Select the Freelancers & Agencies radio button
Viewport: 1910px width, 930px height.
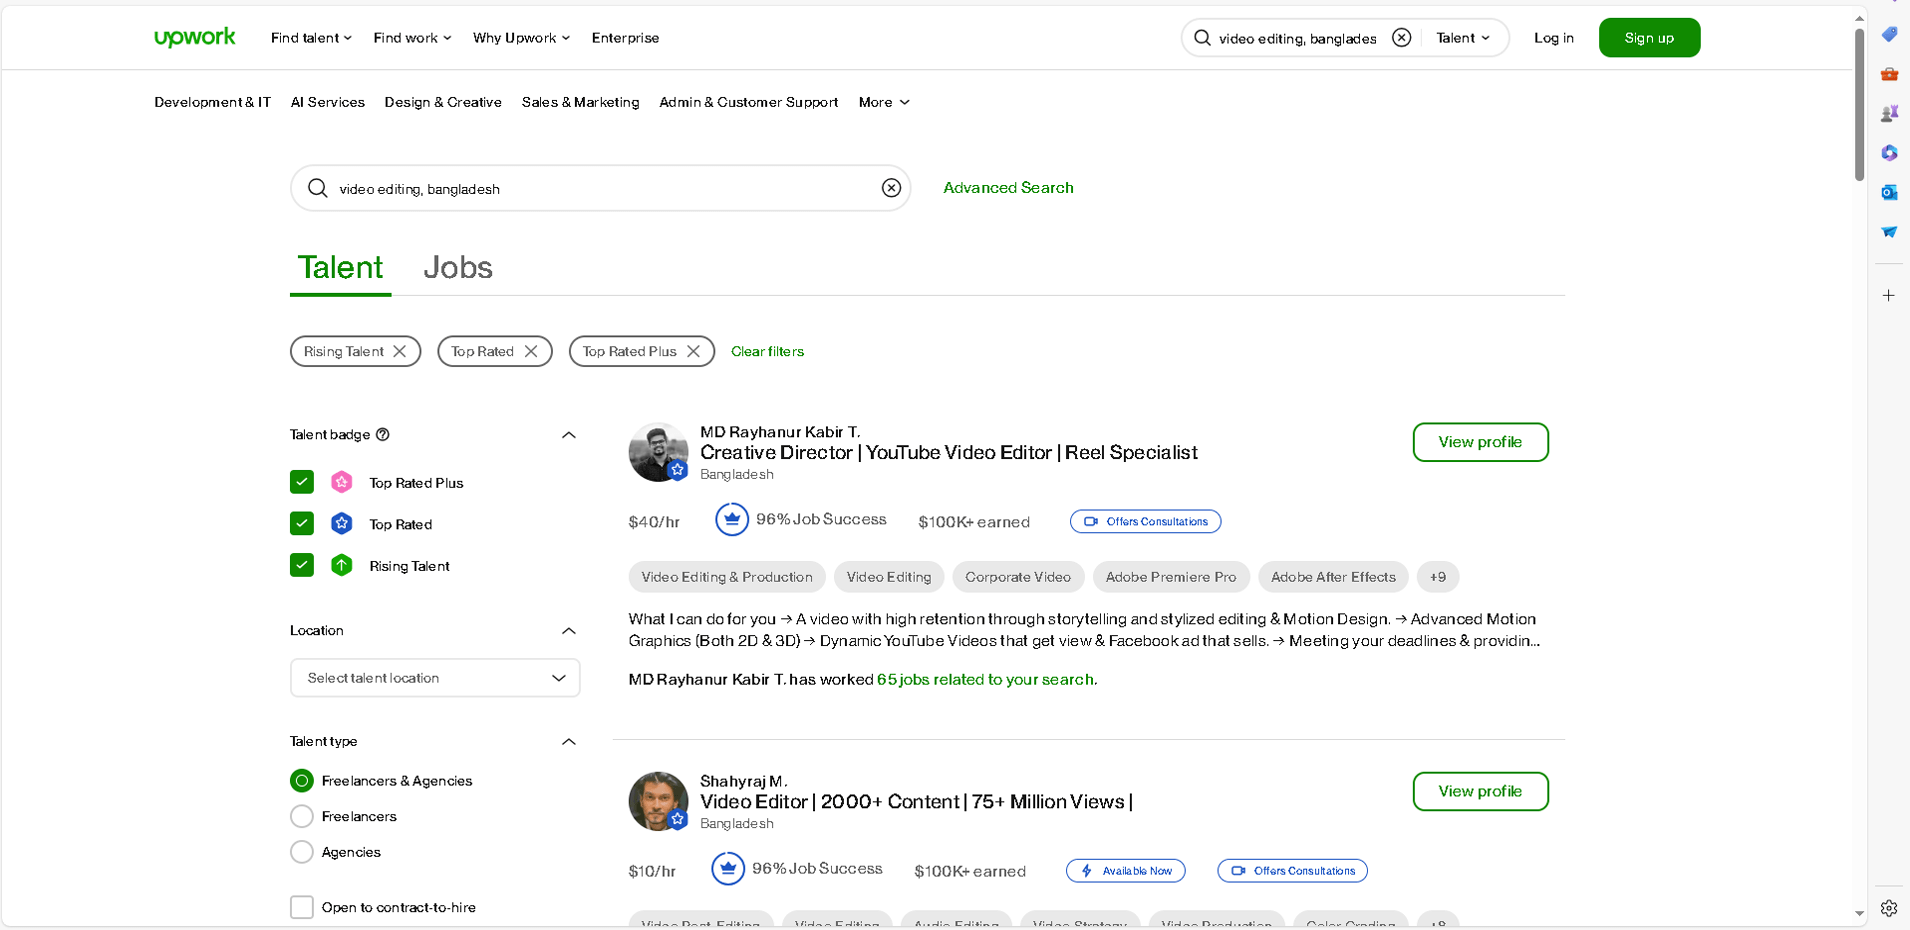302,780
